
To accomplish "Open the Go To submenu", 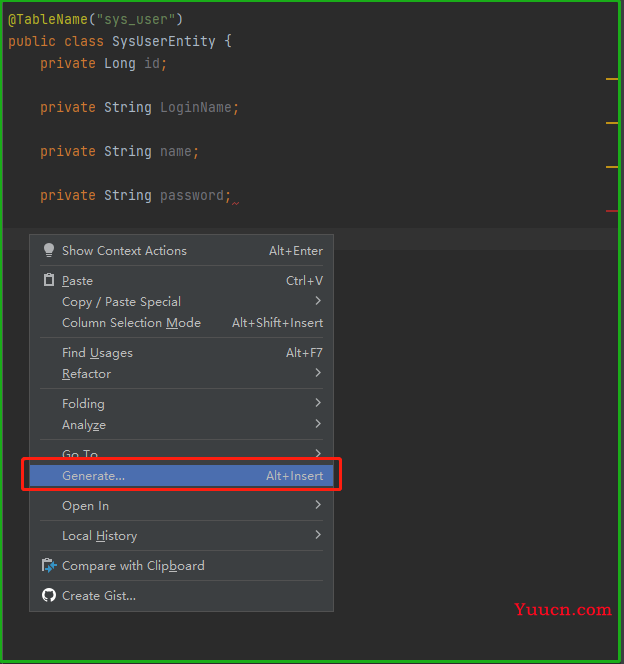I will pyautogui.click(x=80, y=454).
